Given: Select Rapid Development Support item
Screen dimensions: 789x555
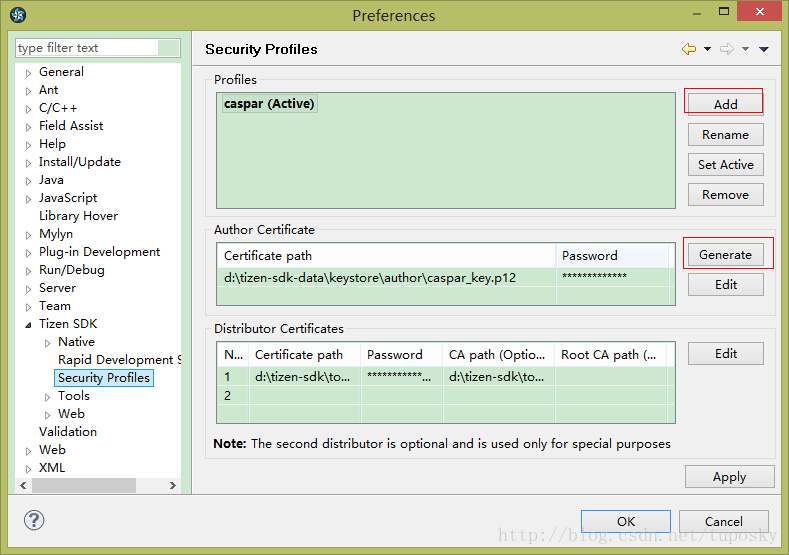Looking at the screenshot, I should pyautogui.click(x=119, y=360).
